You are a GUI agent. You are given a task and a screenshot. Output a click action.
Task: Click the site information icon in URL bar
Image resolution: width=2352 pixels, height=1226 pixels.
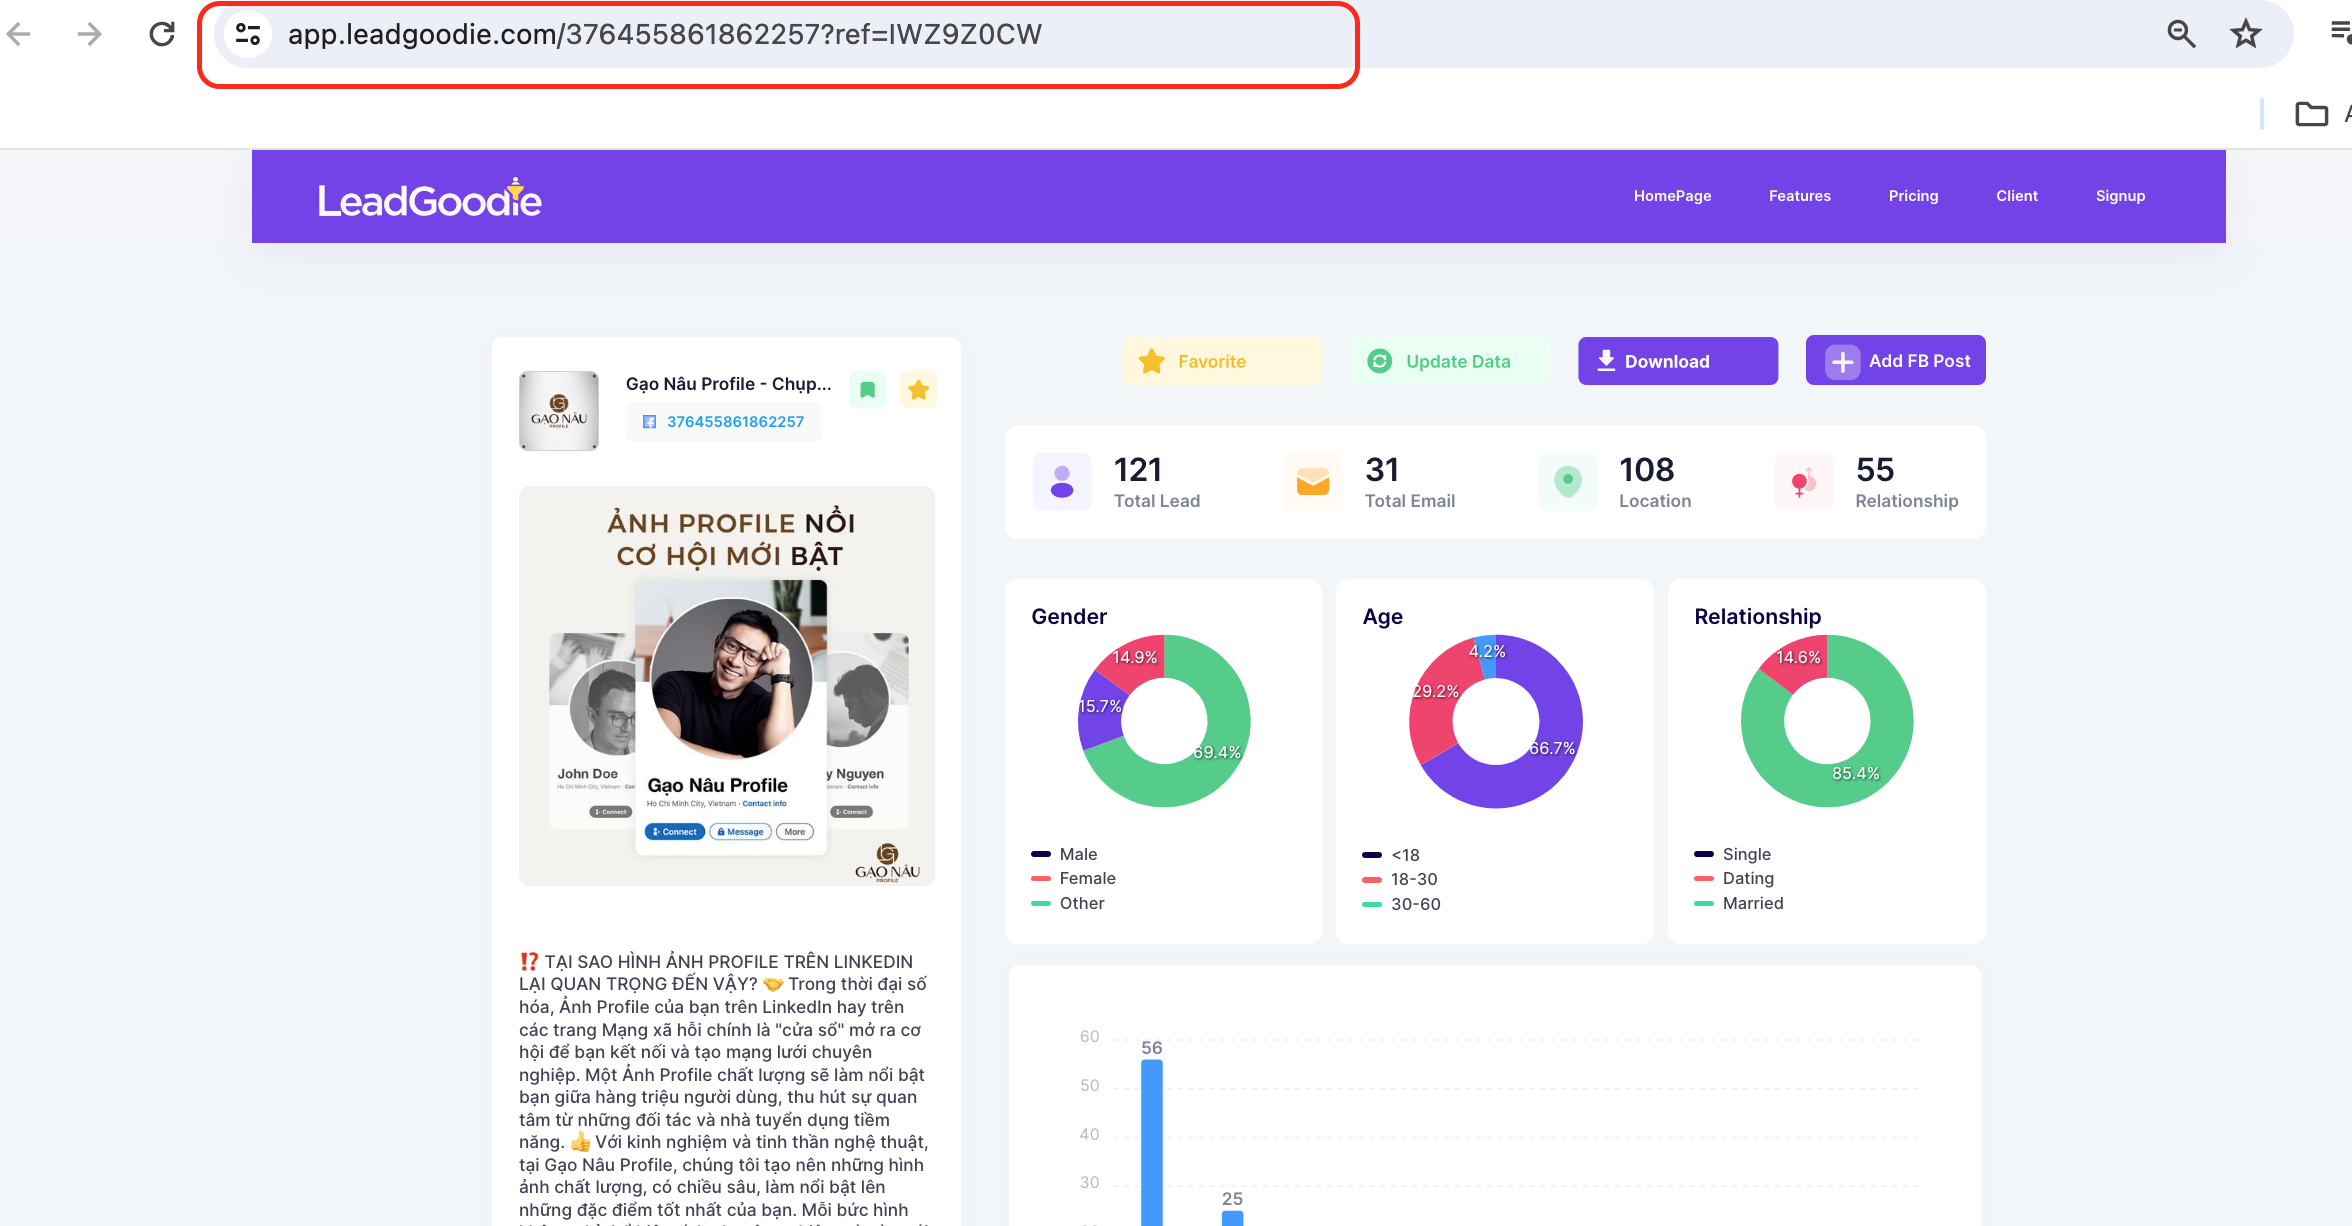(x=248, y=35)
